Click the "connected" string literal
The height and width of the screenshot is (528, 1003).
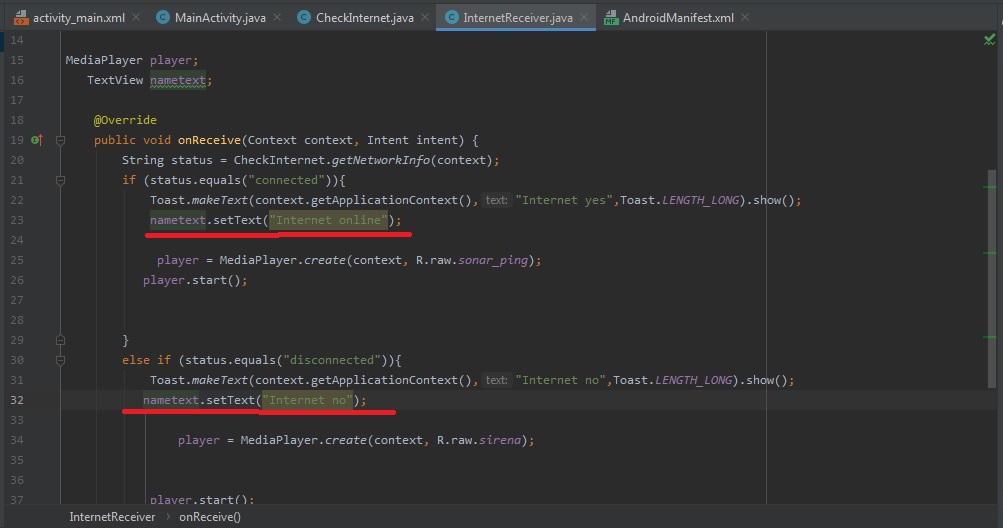287,180
